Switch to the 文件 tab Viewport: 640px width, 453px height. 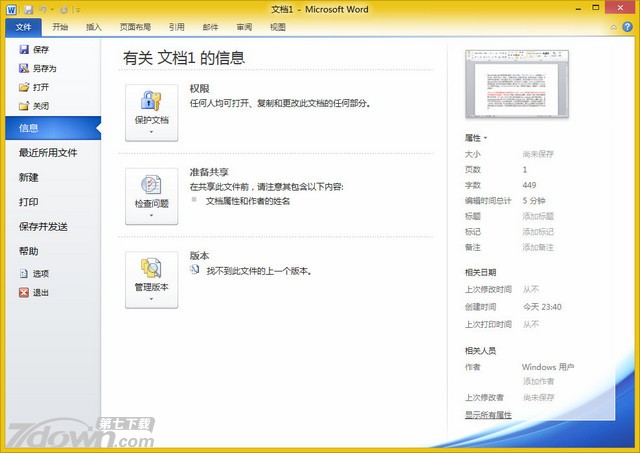click(x=23, y=27)
